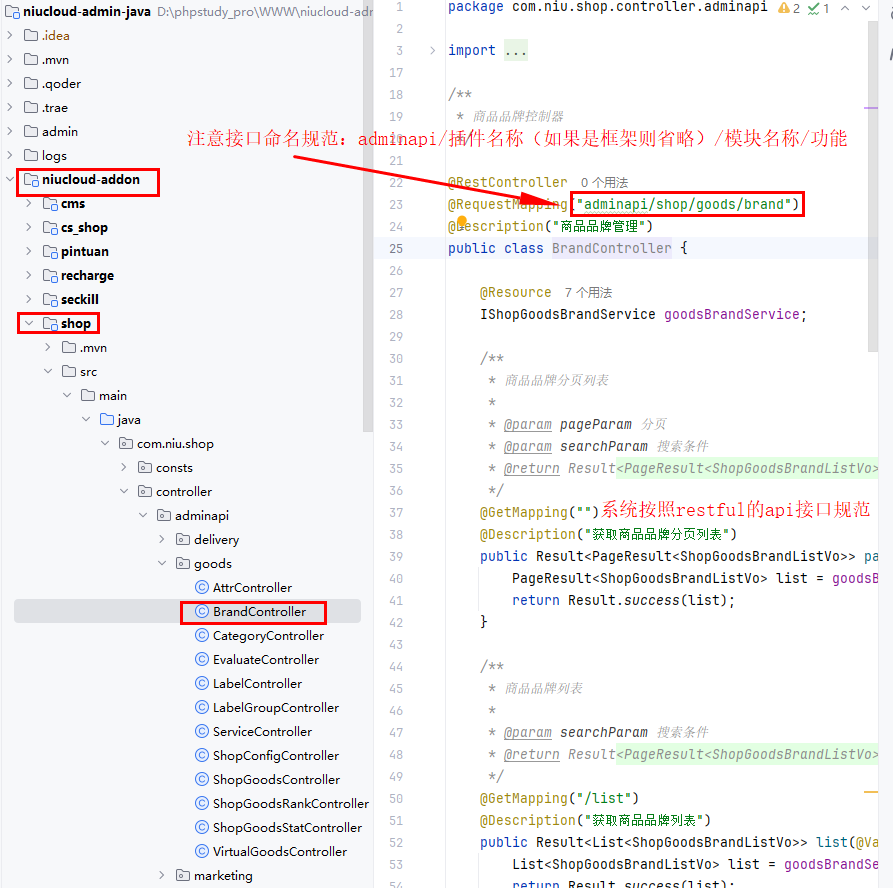Expand the .idea folder chevron

coord(10,36)
